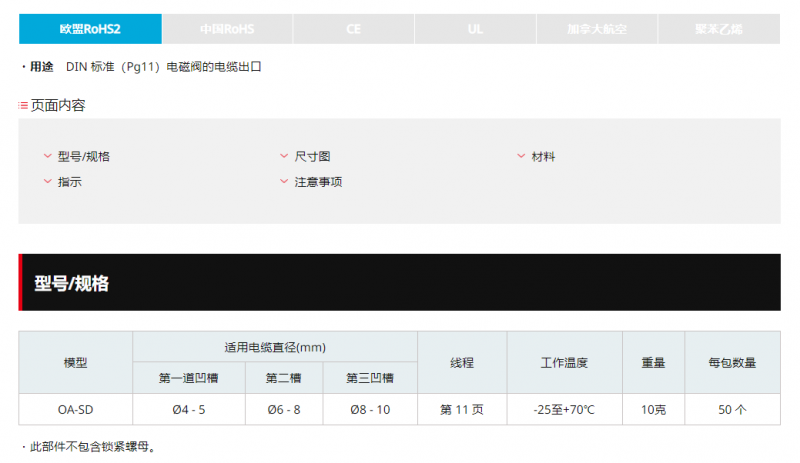Image resolution: width=800 pixels, height=463 pixels.
Task: Click the chevron beside 型号/规格
Action: (47, 156)
